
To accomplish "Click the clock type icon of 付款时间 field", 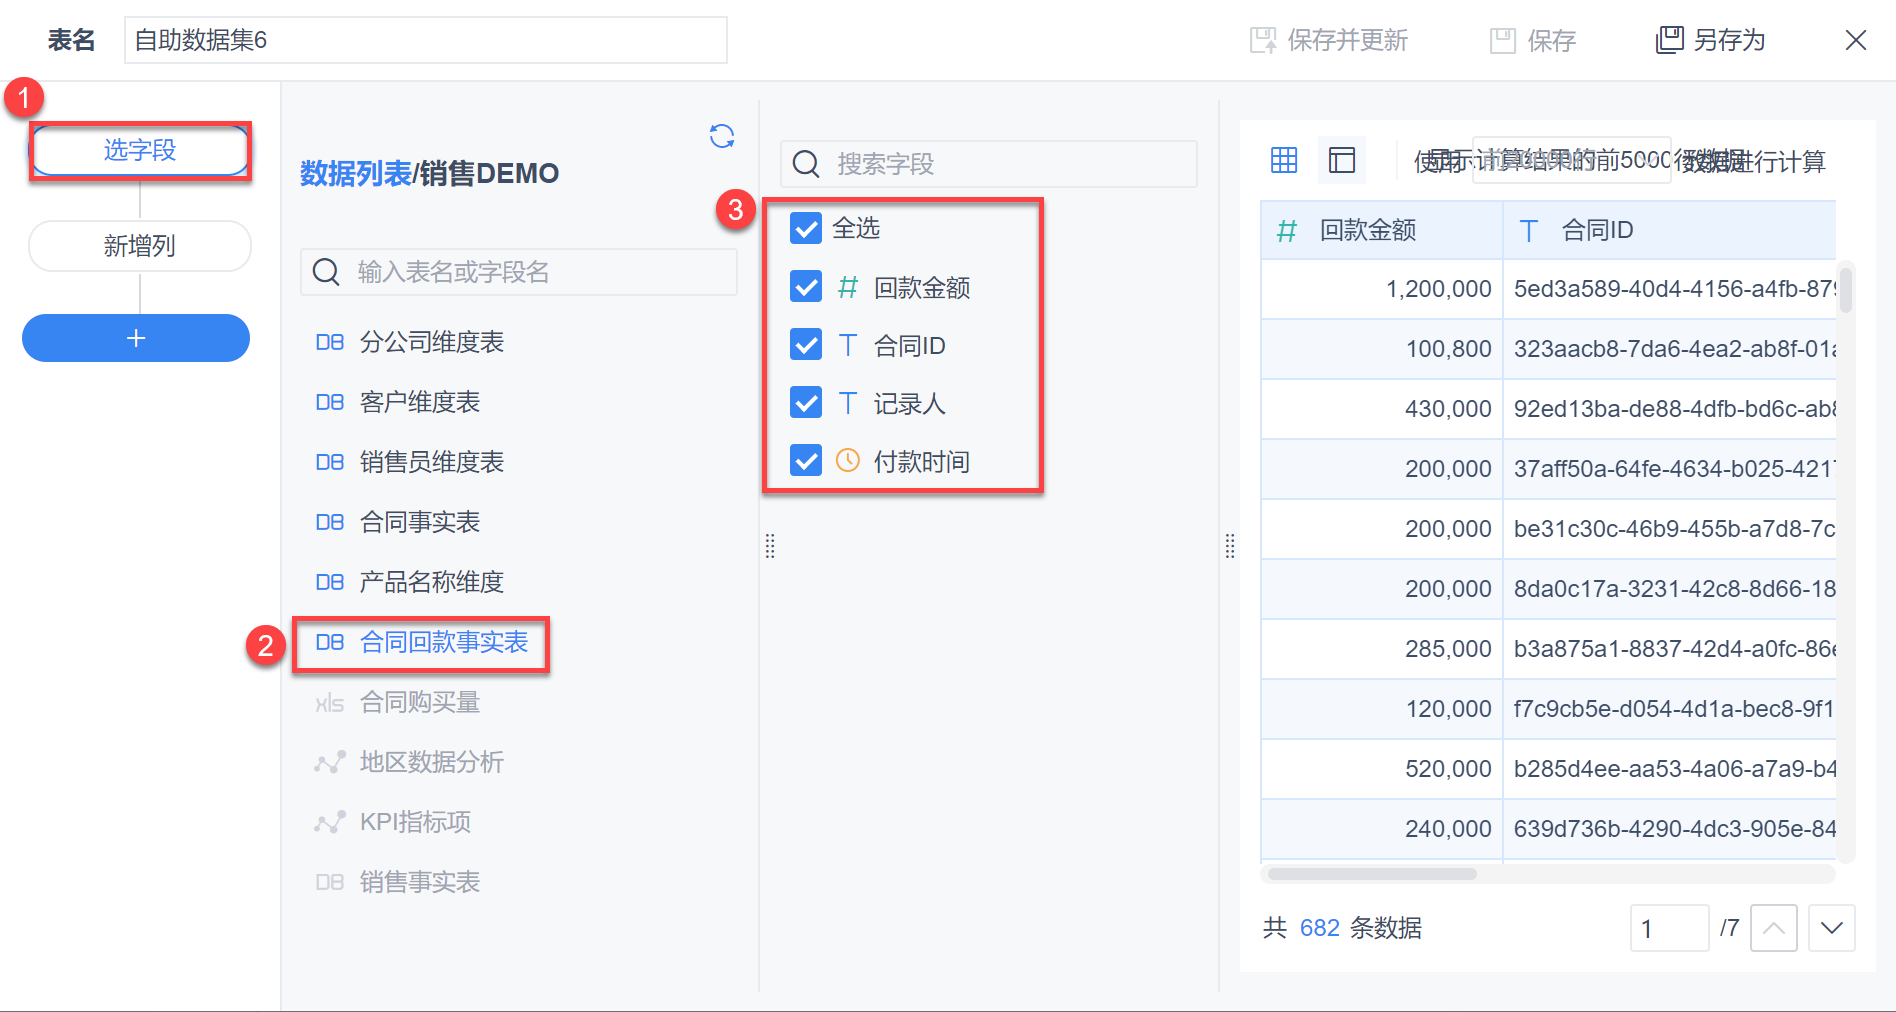I will pyautogui.click(x=848, y=460).
